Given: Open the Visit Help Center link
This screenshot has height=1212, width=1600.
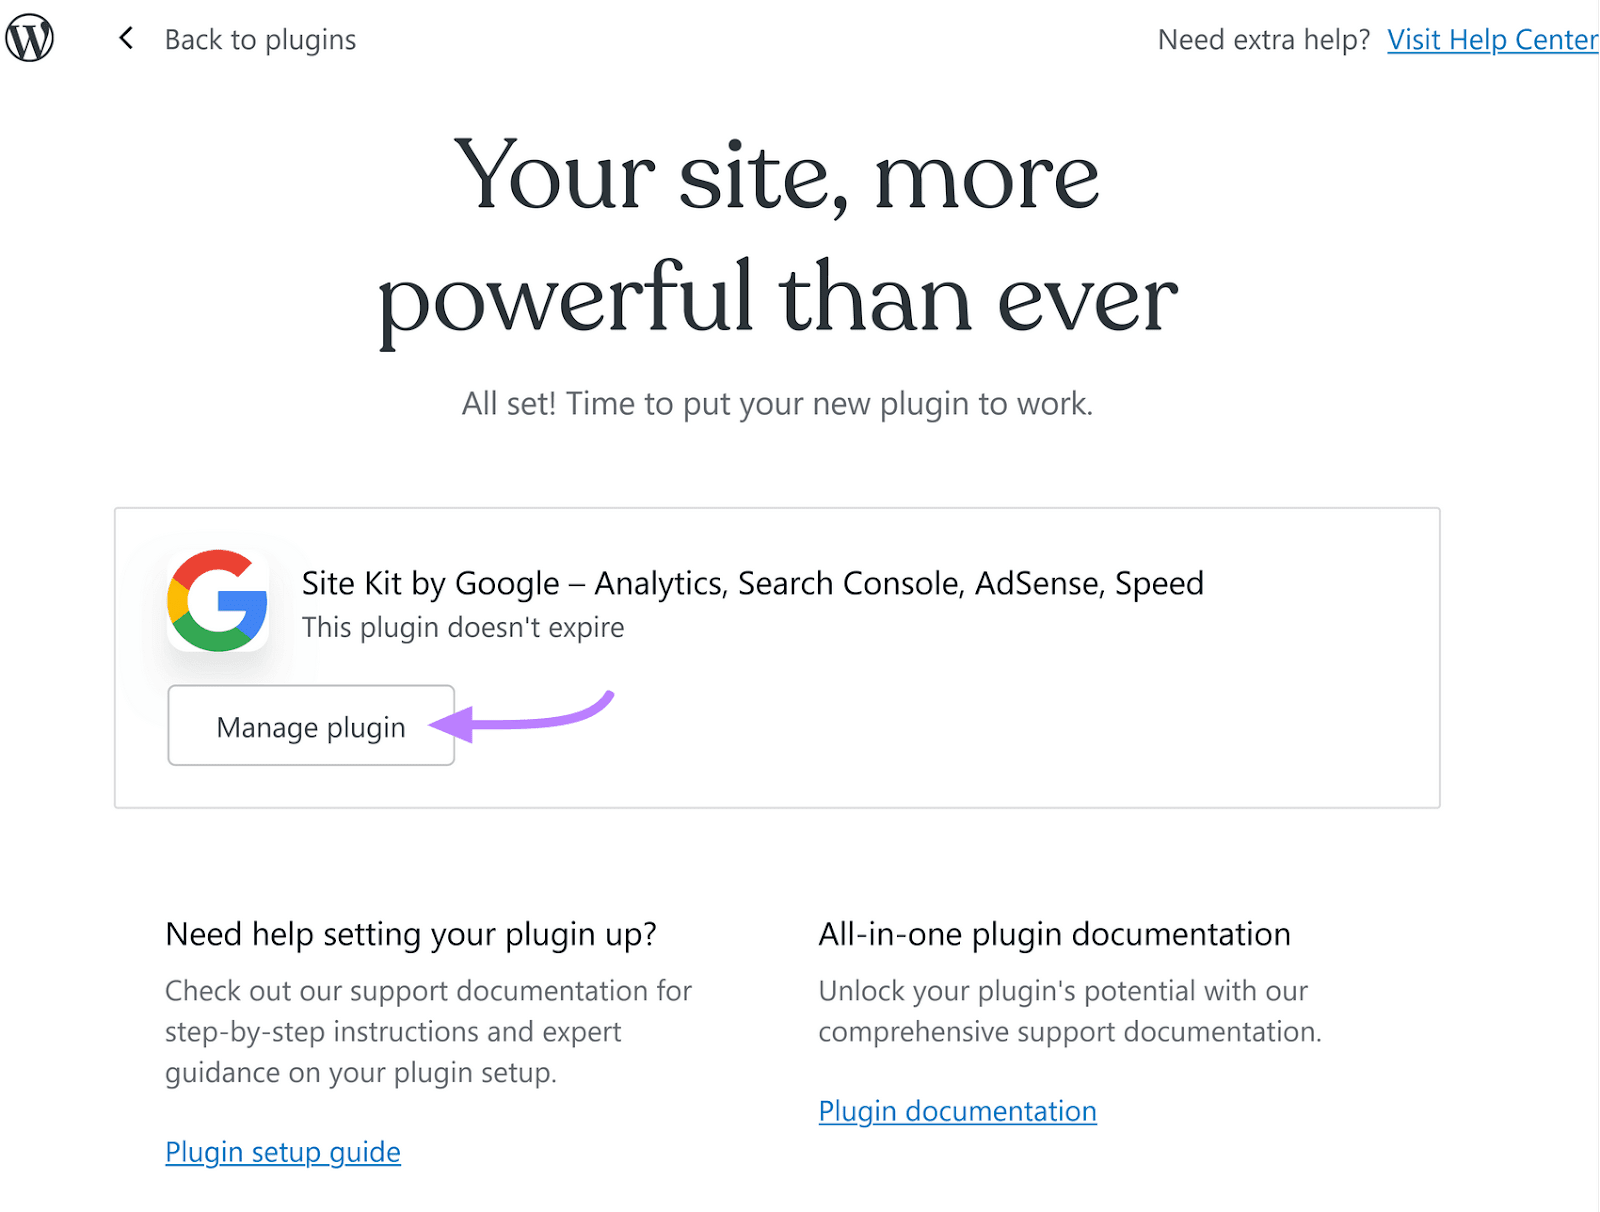Looking at the screenshot, I should tap(1491, 40).
